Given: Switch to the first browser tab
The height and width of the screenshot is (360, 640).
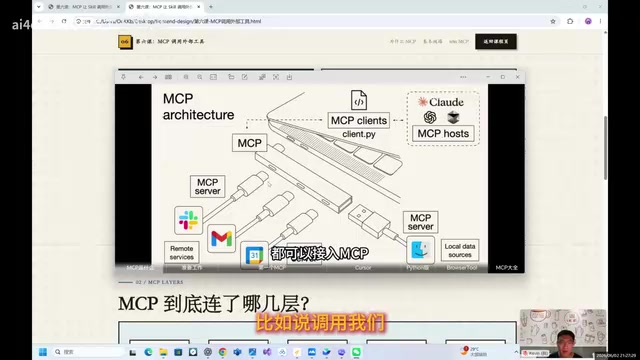Looking at the screenshot, I should [84, 7].
